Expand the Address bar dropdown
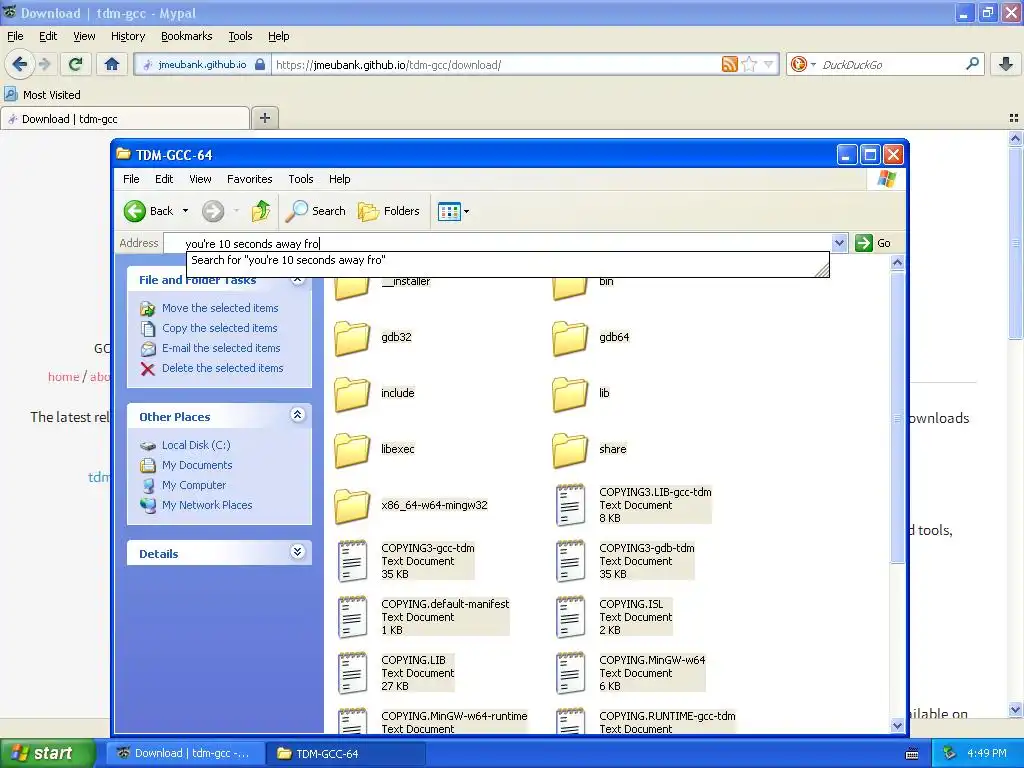 [x=840, y=243]
